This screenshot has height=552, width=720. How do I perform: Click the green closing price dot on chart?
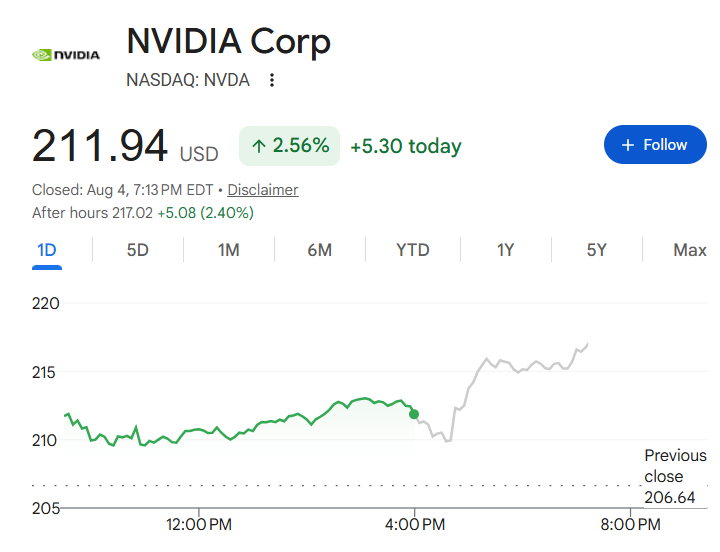point(414,414)
